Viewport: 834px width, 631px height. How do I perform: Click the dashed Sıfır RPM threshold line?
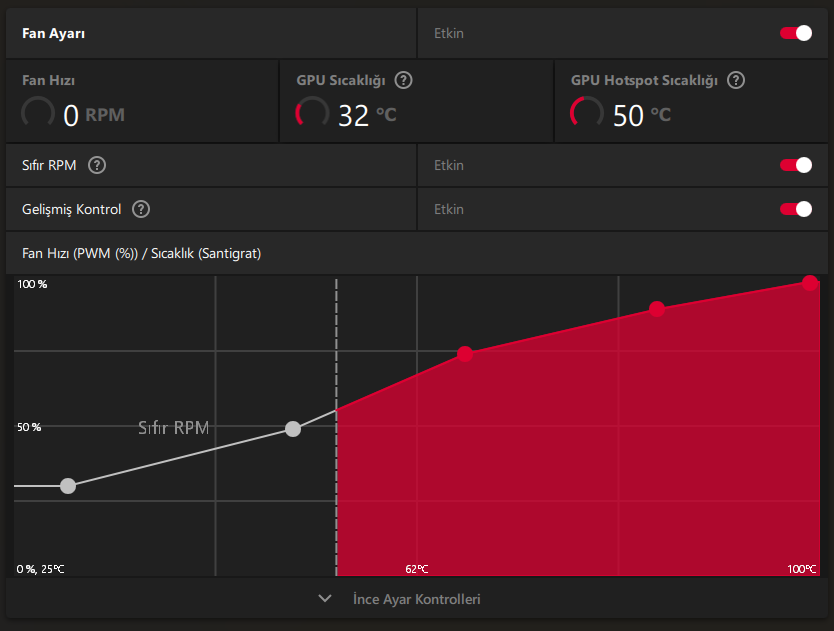click(336, 426)
